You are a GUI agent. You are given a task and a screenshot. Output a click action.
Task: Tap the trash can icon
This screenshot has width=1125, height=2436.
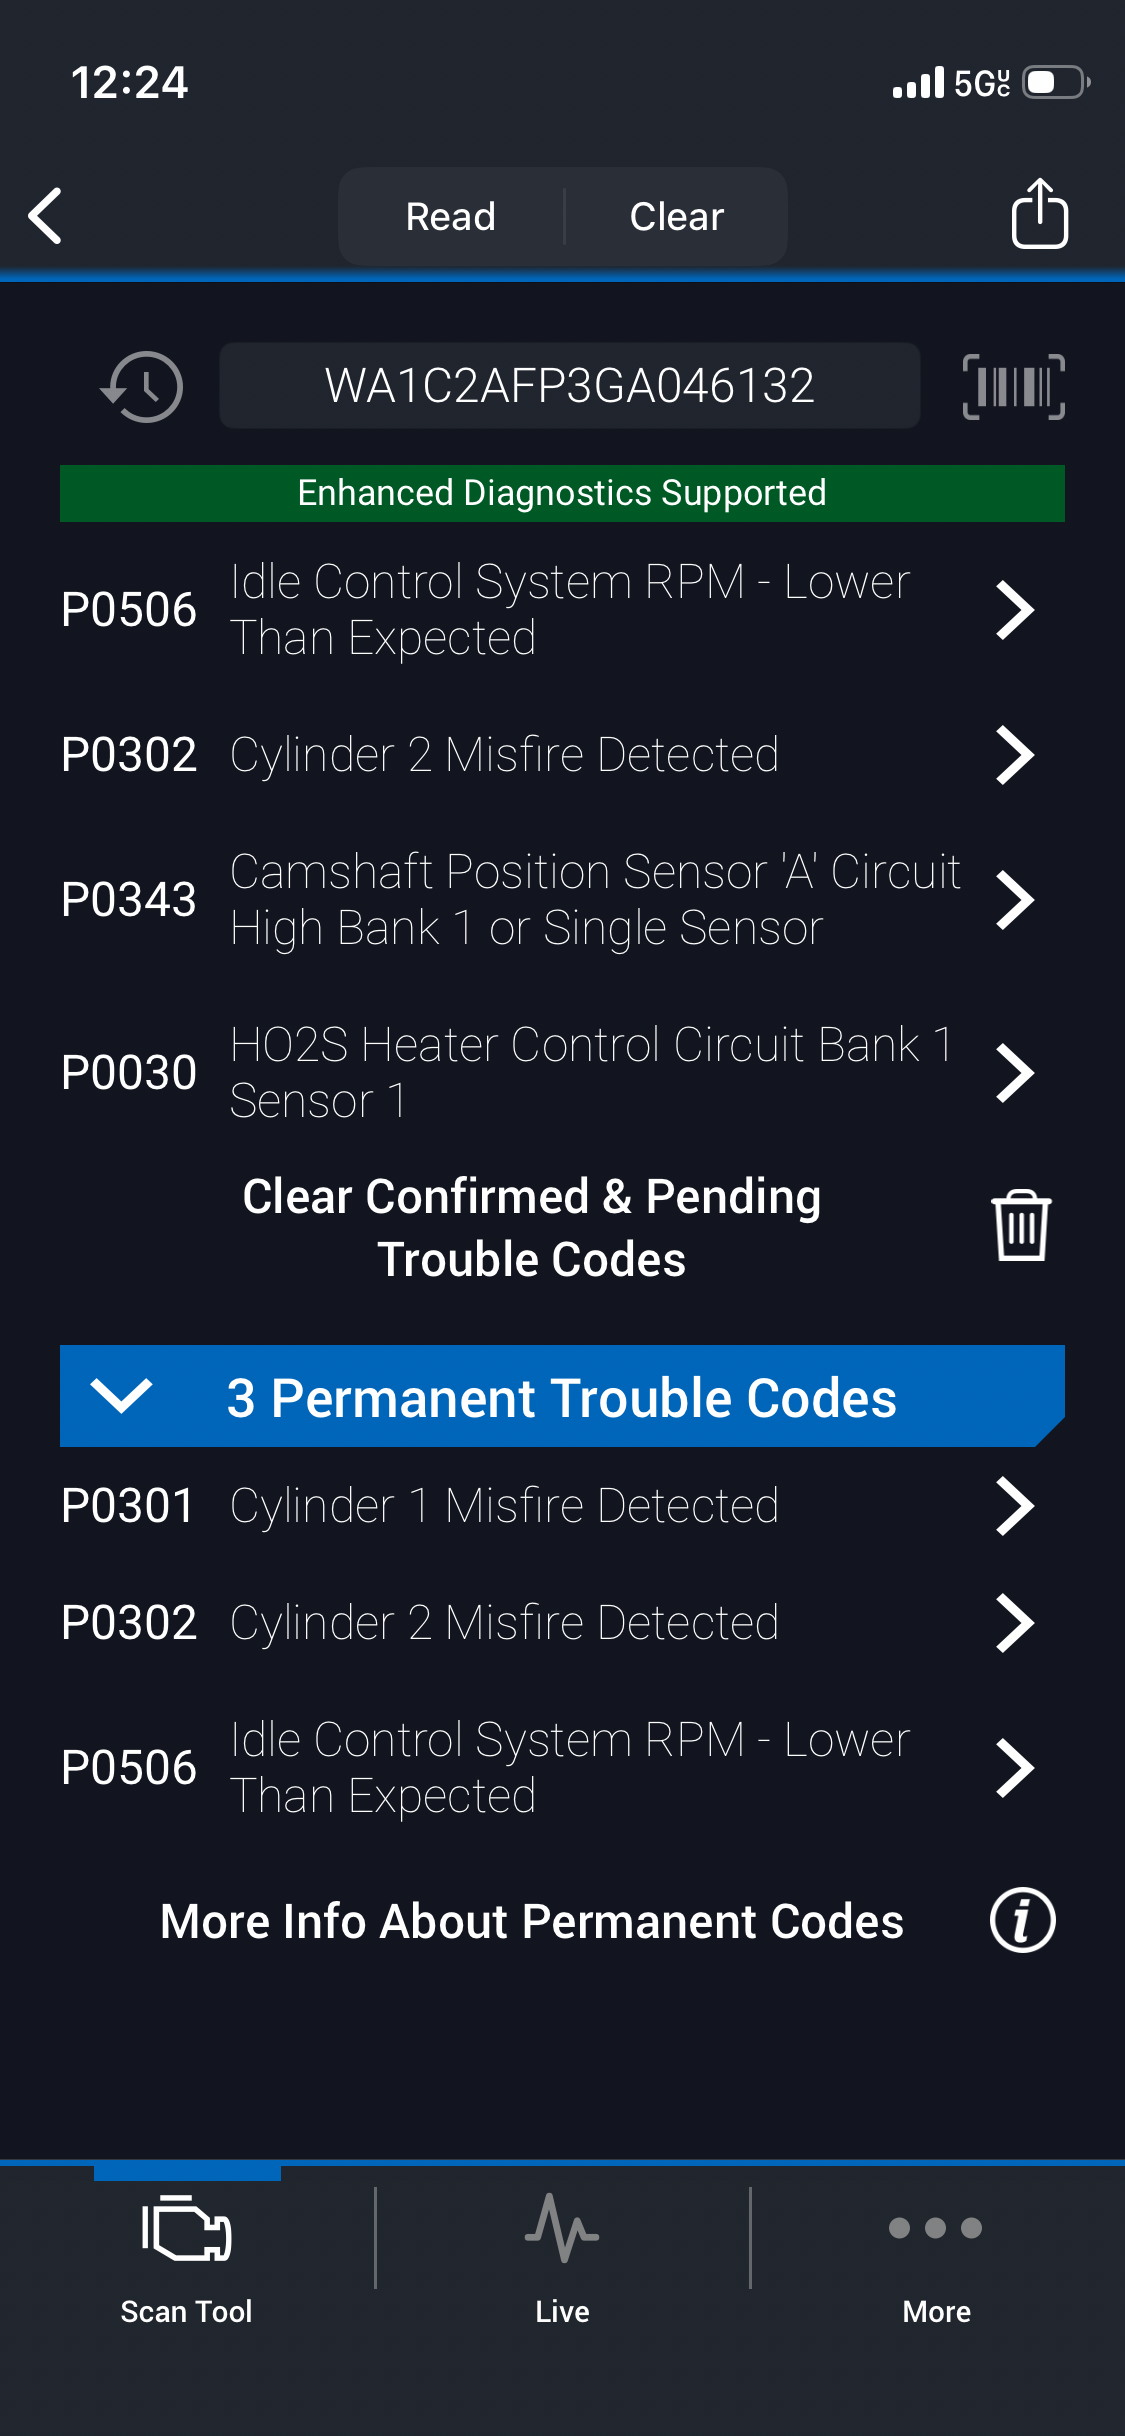pyautogui.click(x=1020, y=1225)
